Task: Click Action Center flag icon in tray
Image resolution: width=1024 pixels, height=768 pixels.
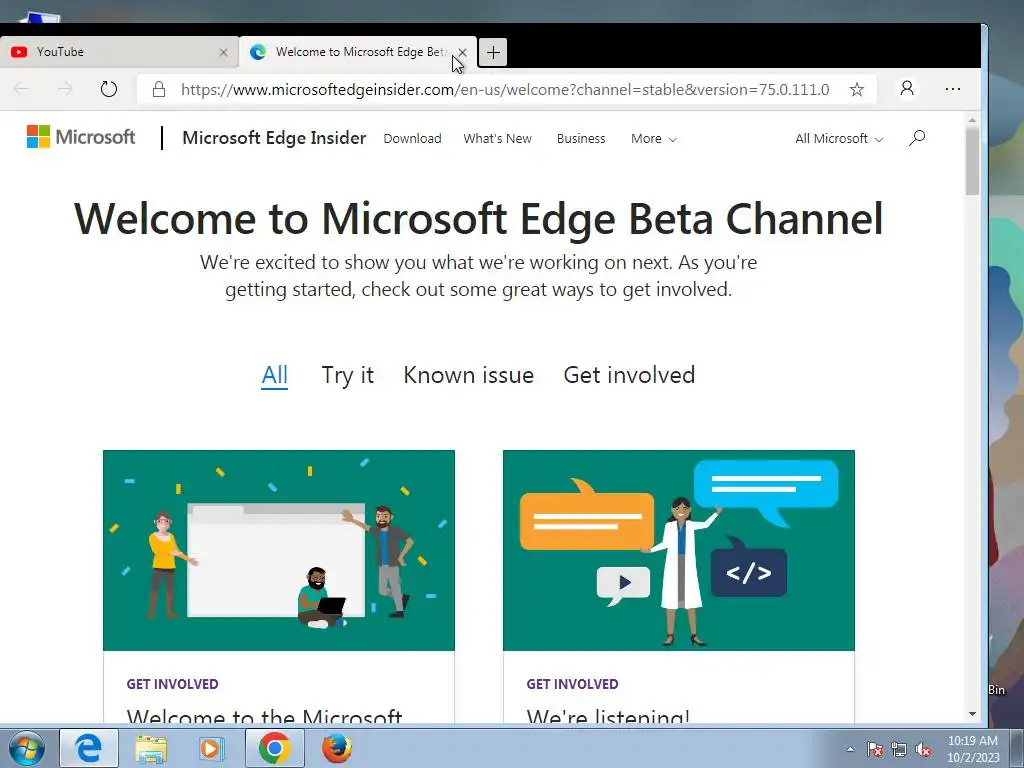Action: (874, 749)
